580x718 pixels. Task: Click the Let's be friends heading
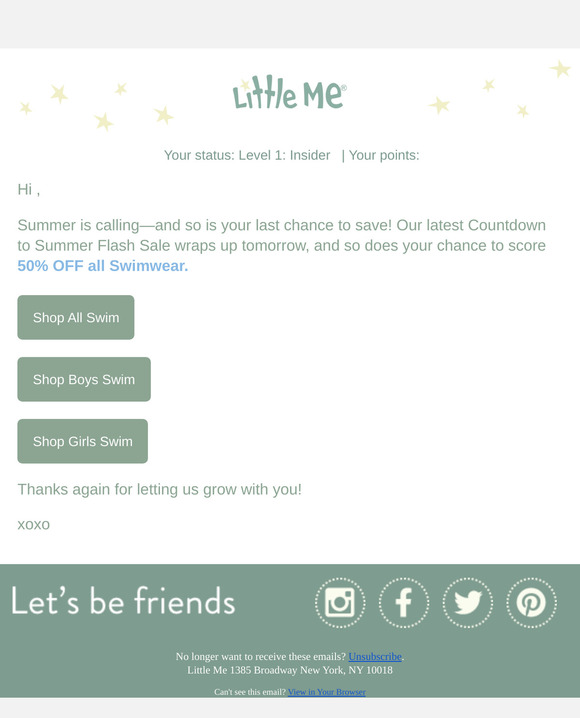point(123,600)
